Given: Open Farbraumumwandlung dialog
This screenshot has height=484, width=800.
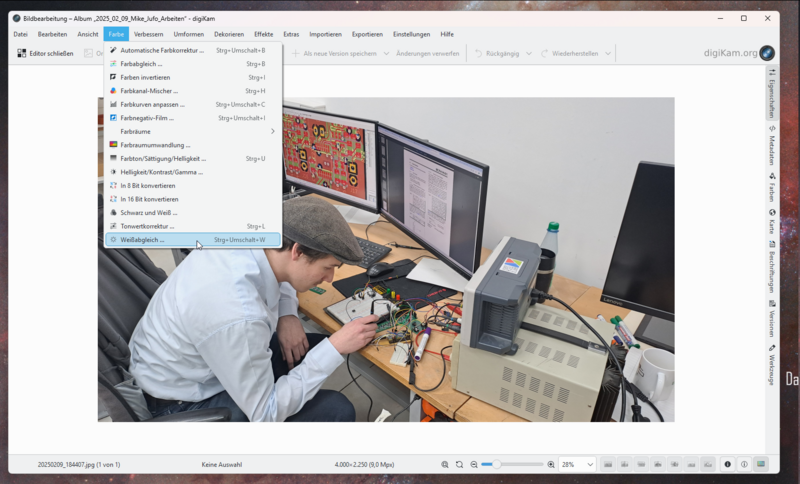Looking at the screenshot, I should click(x=193, y=145).
